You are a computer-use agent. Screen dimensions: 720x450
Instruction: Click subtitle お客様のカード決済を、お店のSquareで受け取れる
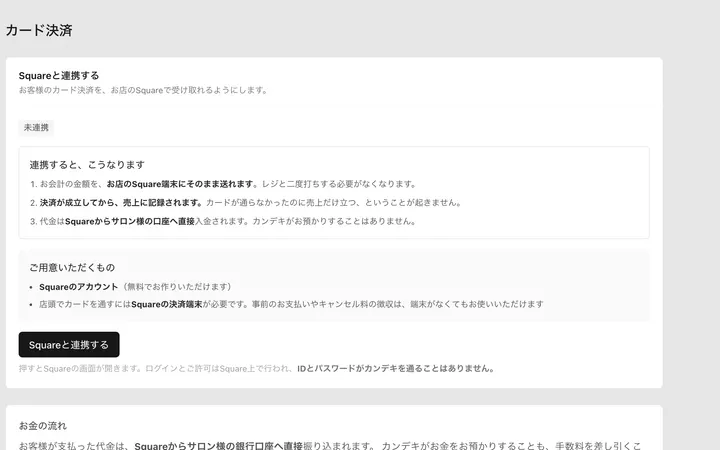(144, 90)
